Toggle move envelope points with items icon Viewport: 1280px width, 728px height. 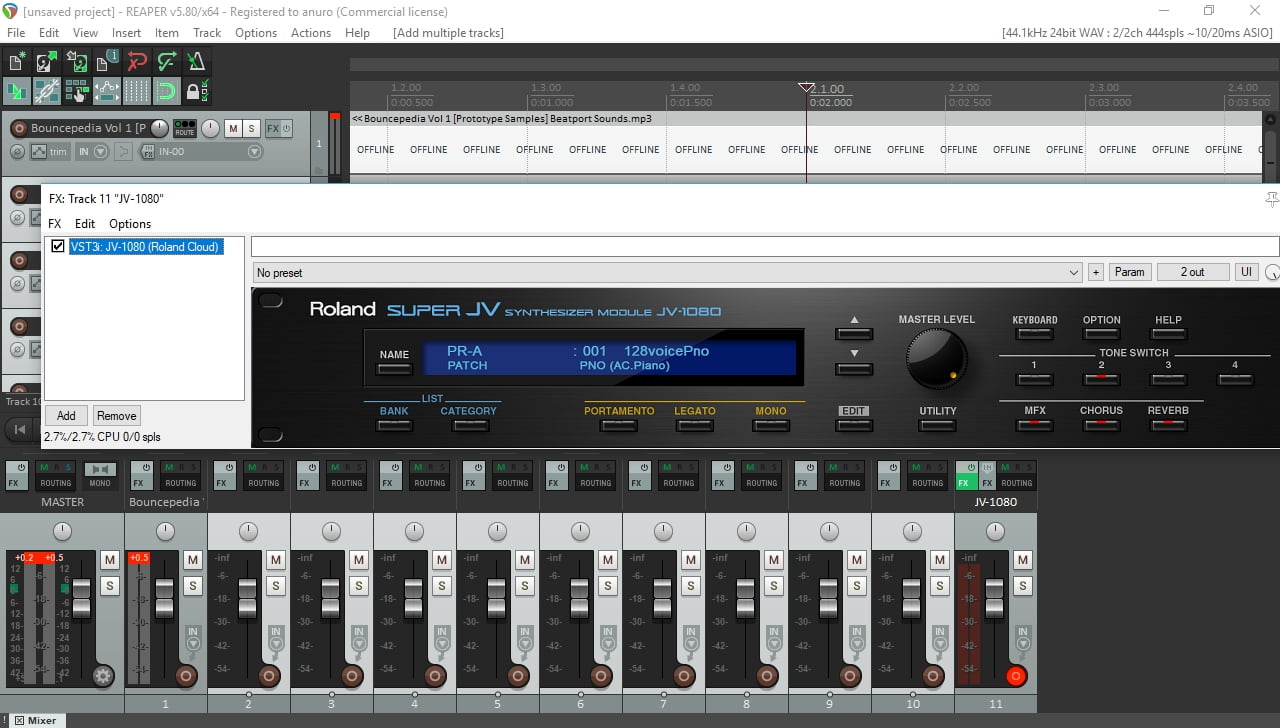coord(106,91)
